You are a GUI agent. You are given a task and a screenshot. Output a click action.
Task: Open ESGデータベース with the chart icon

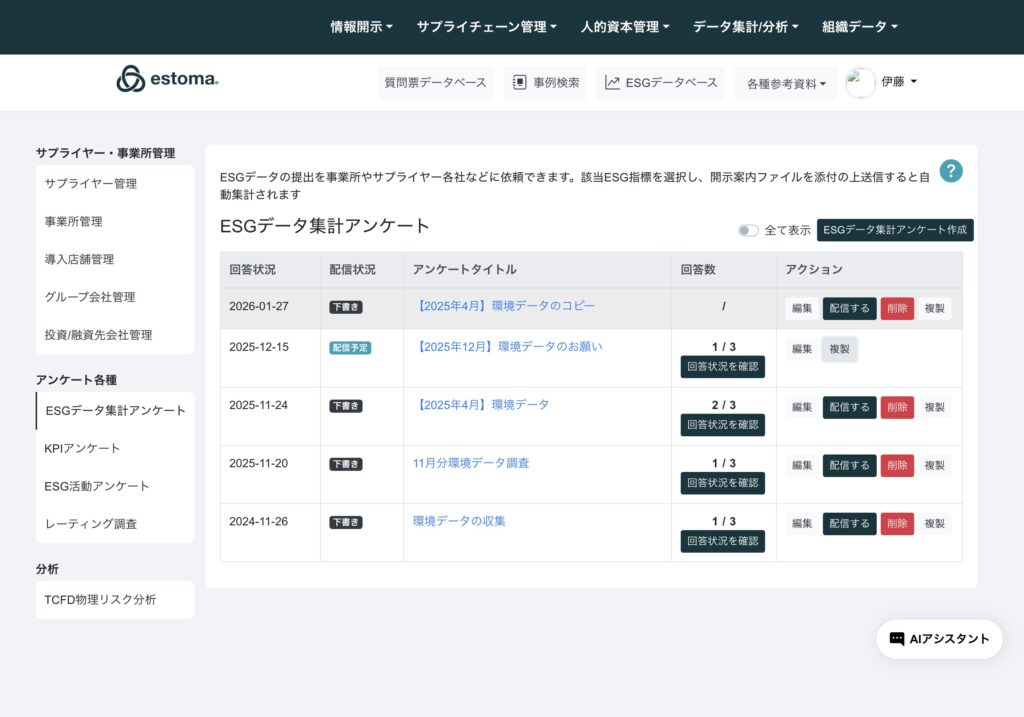(x=661, y=83)
